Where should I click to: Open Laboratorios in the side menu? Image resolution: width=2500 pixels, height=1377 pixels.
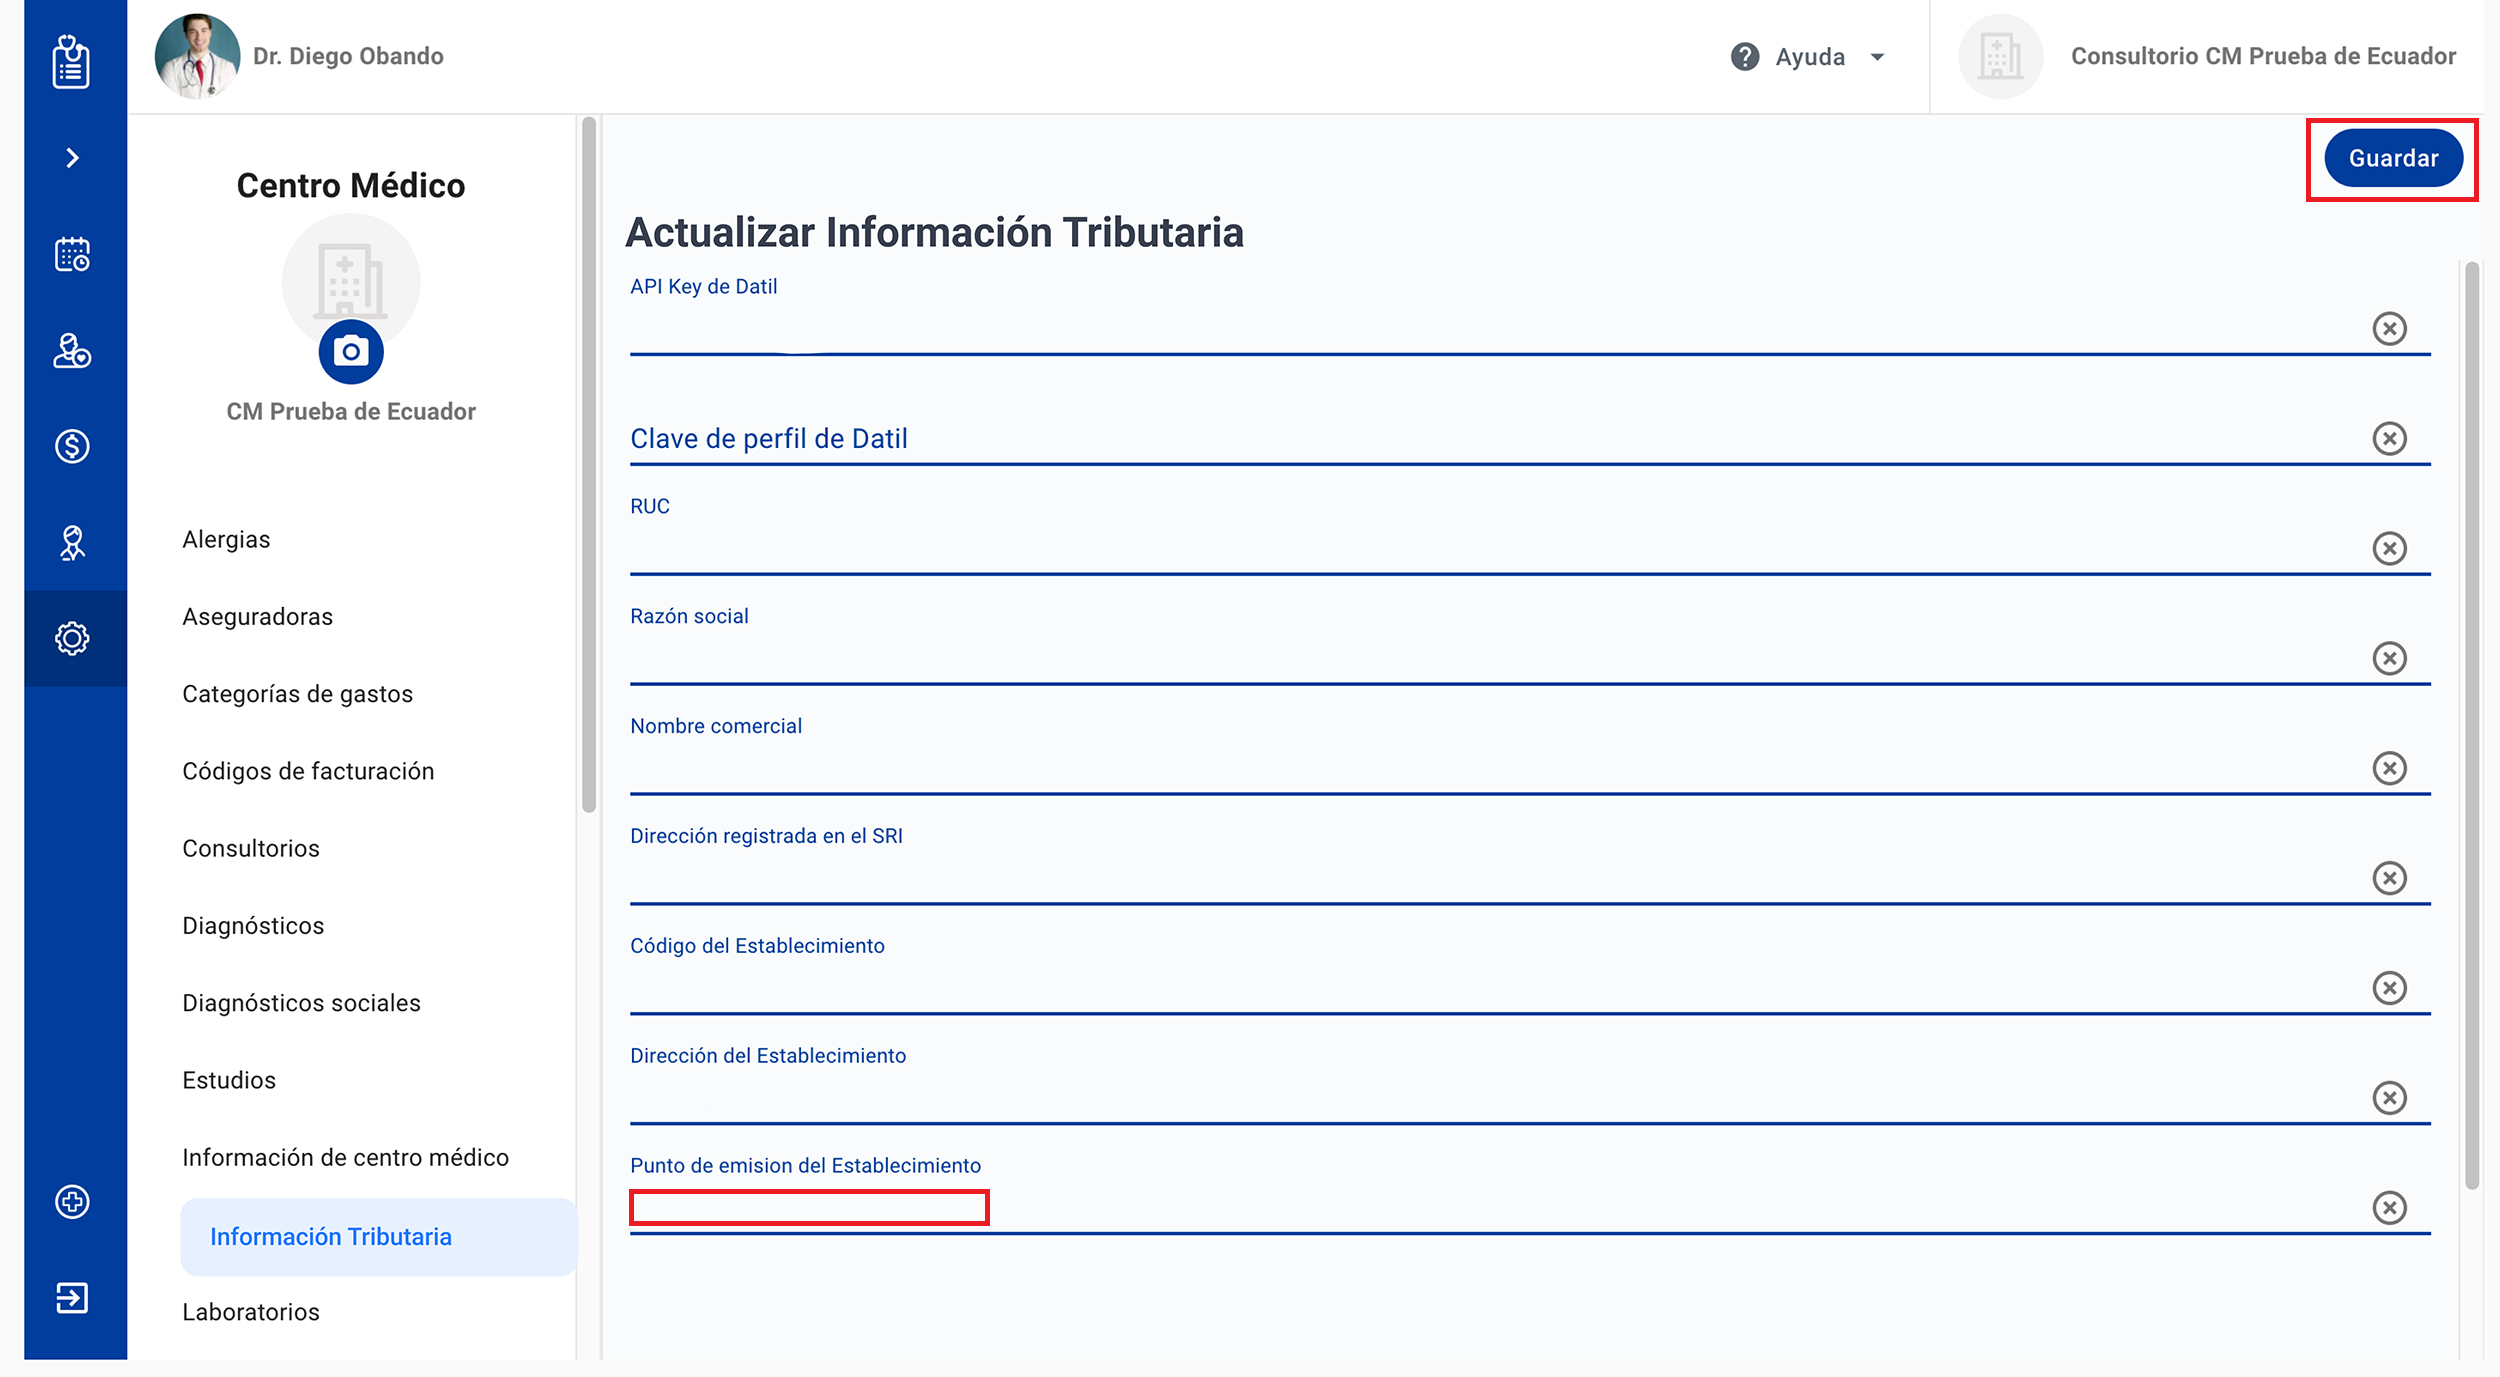click(x=251, y=1312)
